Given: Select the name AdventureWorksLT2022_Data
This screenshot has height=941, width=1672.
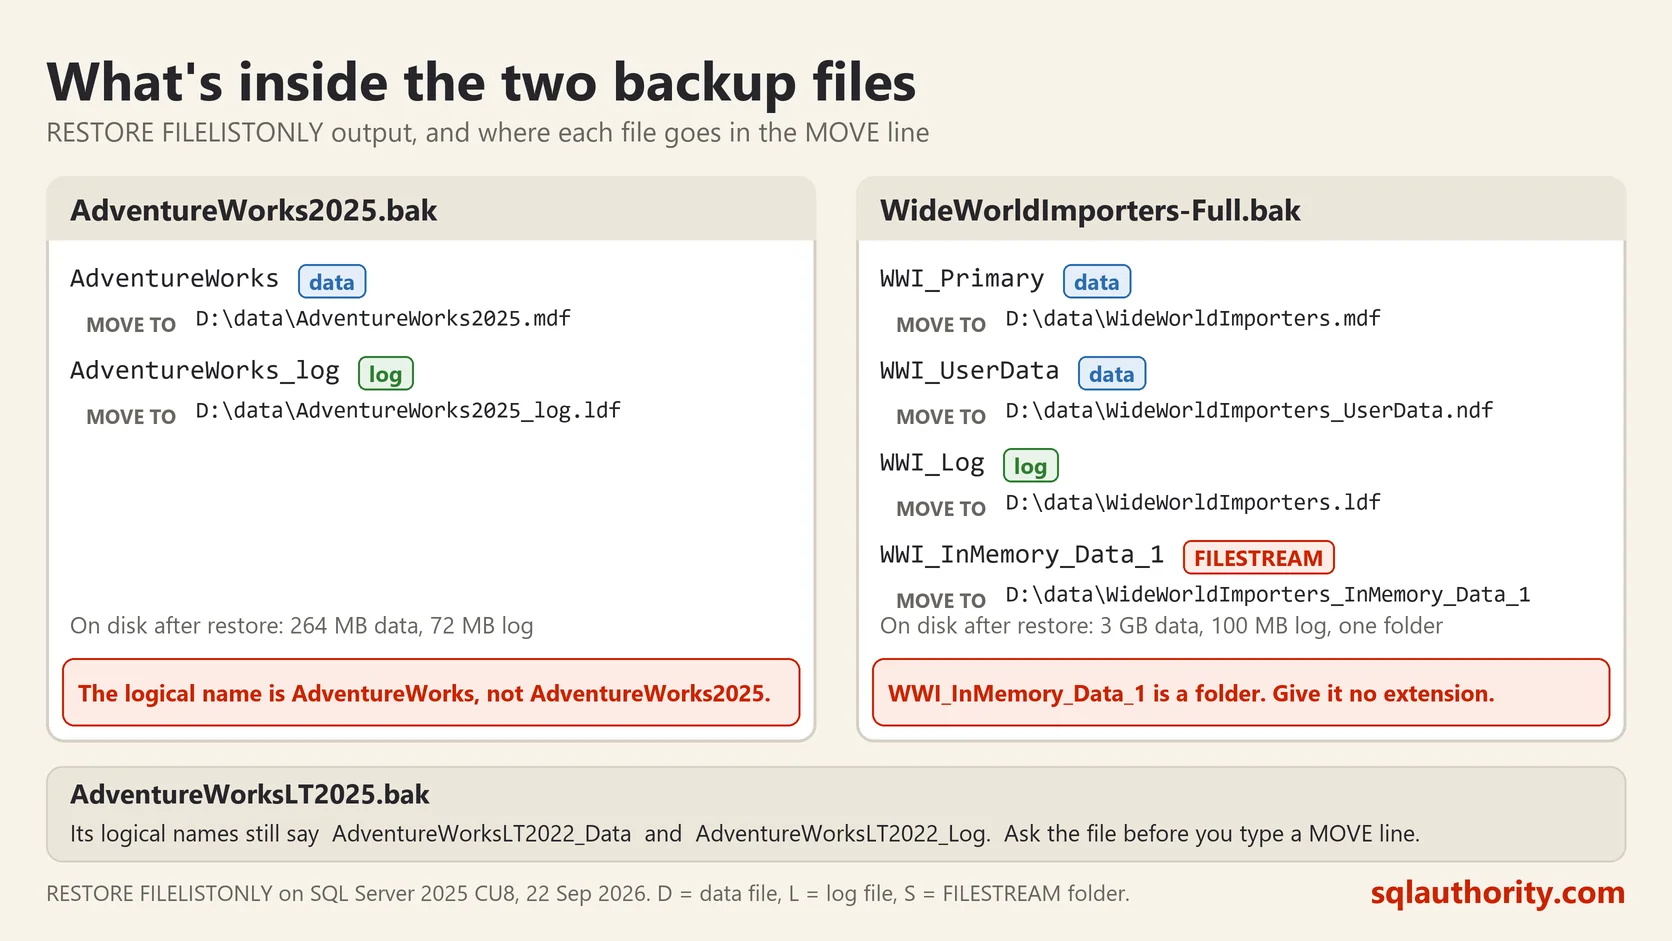Looking at the screenshot, I should tap(482, 834).
